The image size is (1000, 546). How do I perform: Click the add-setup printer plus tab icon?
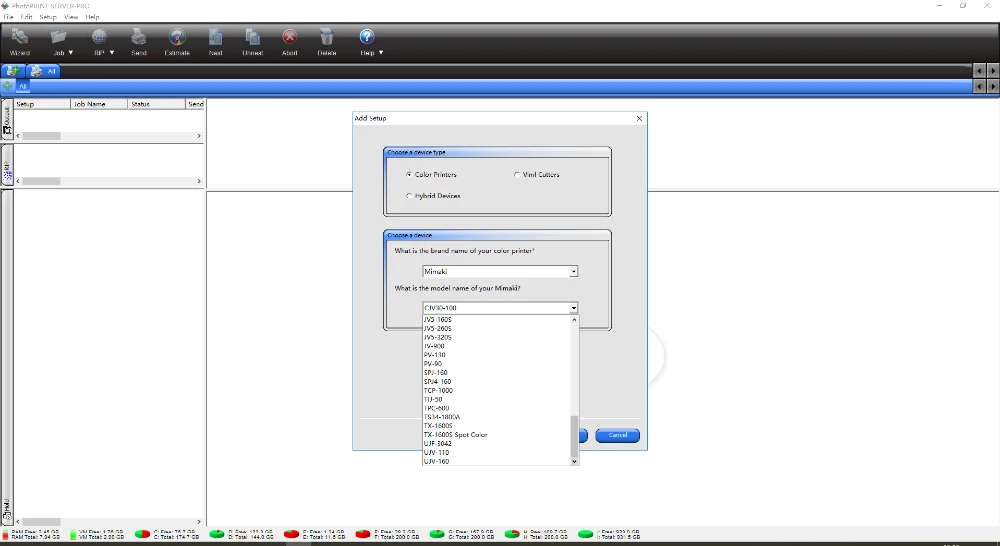[x=12, y=71]
